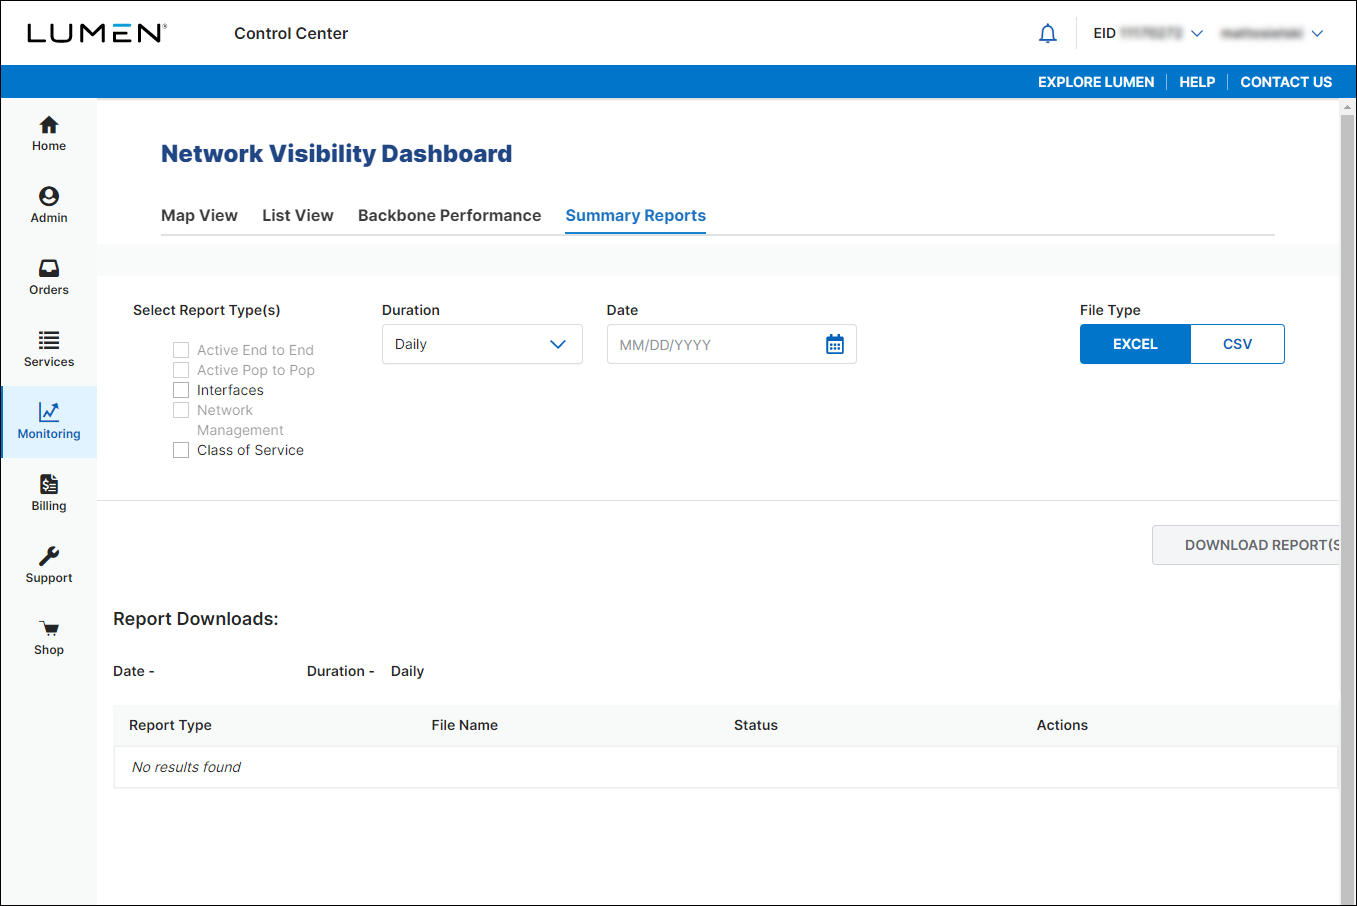Click the Control Center title
Viewport: 1357px width, 906px height.
pyautogui.click(x=291, y=33)
